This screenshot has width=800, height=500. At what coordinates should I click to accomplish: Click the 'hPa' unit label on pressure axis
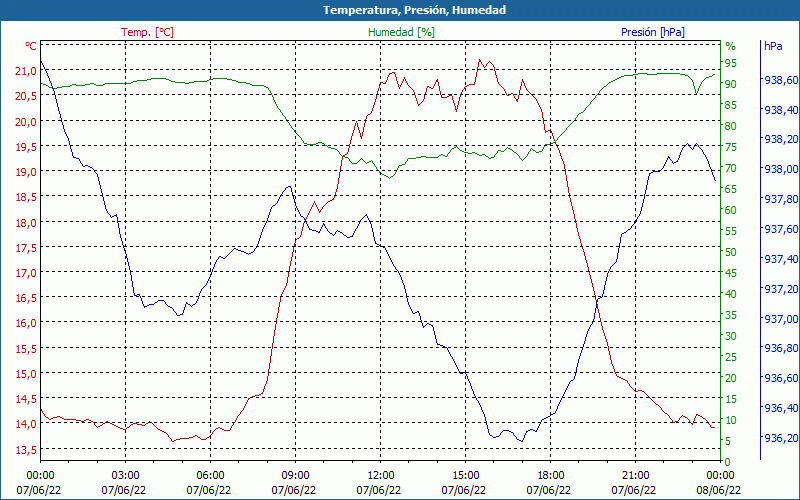click(773, 46)
